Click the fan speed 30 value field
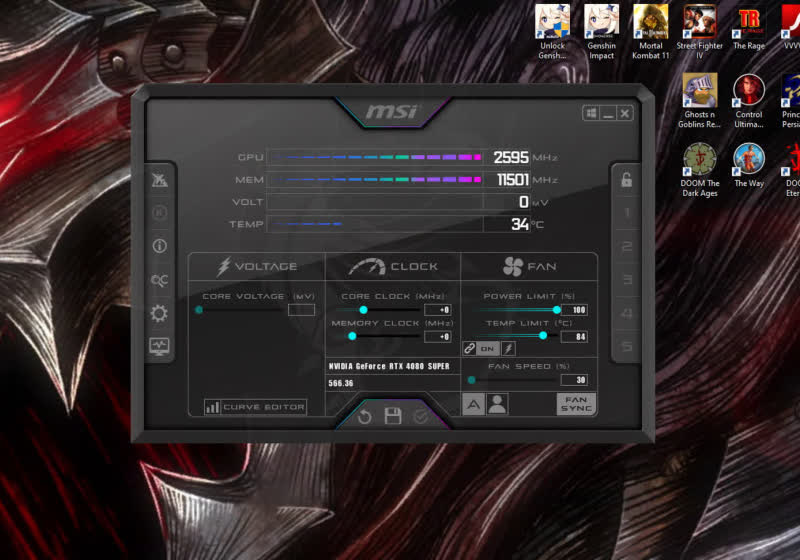Image resolution: width=800 pixels, height=560 pixels. pos(574,380)
